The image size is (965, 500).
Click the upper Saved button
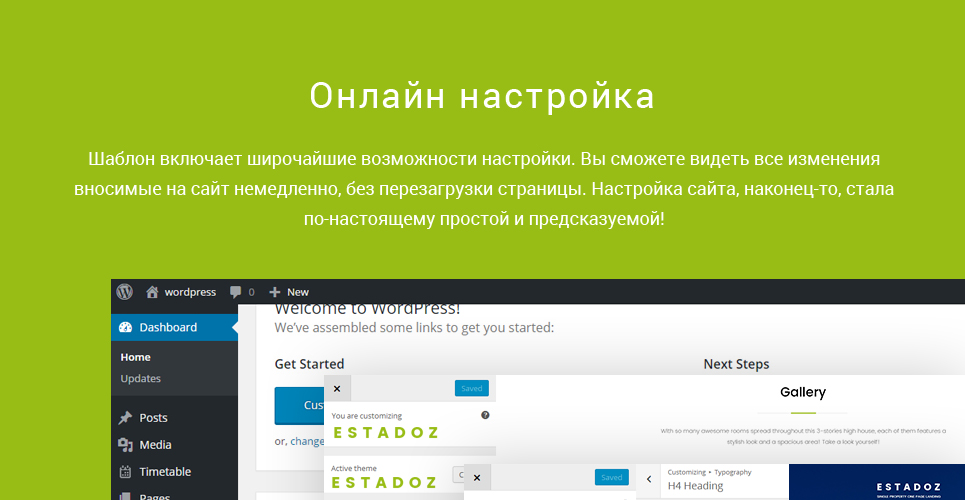click(472, 389)
